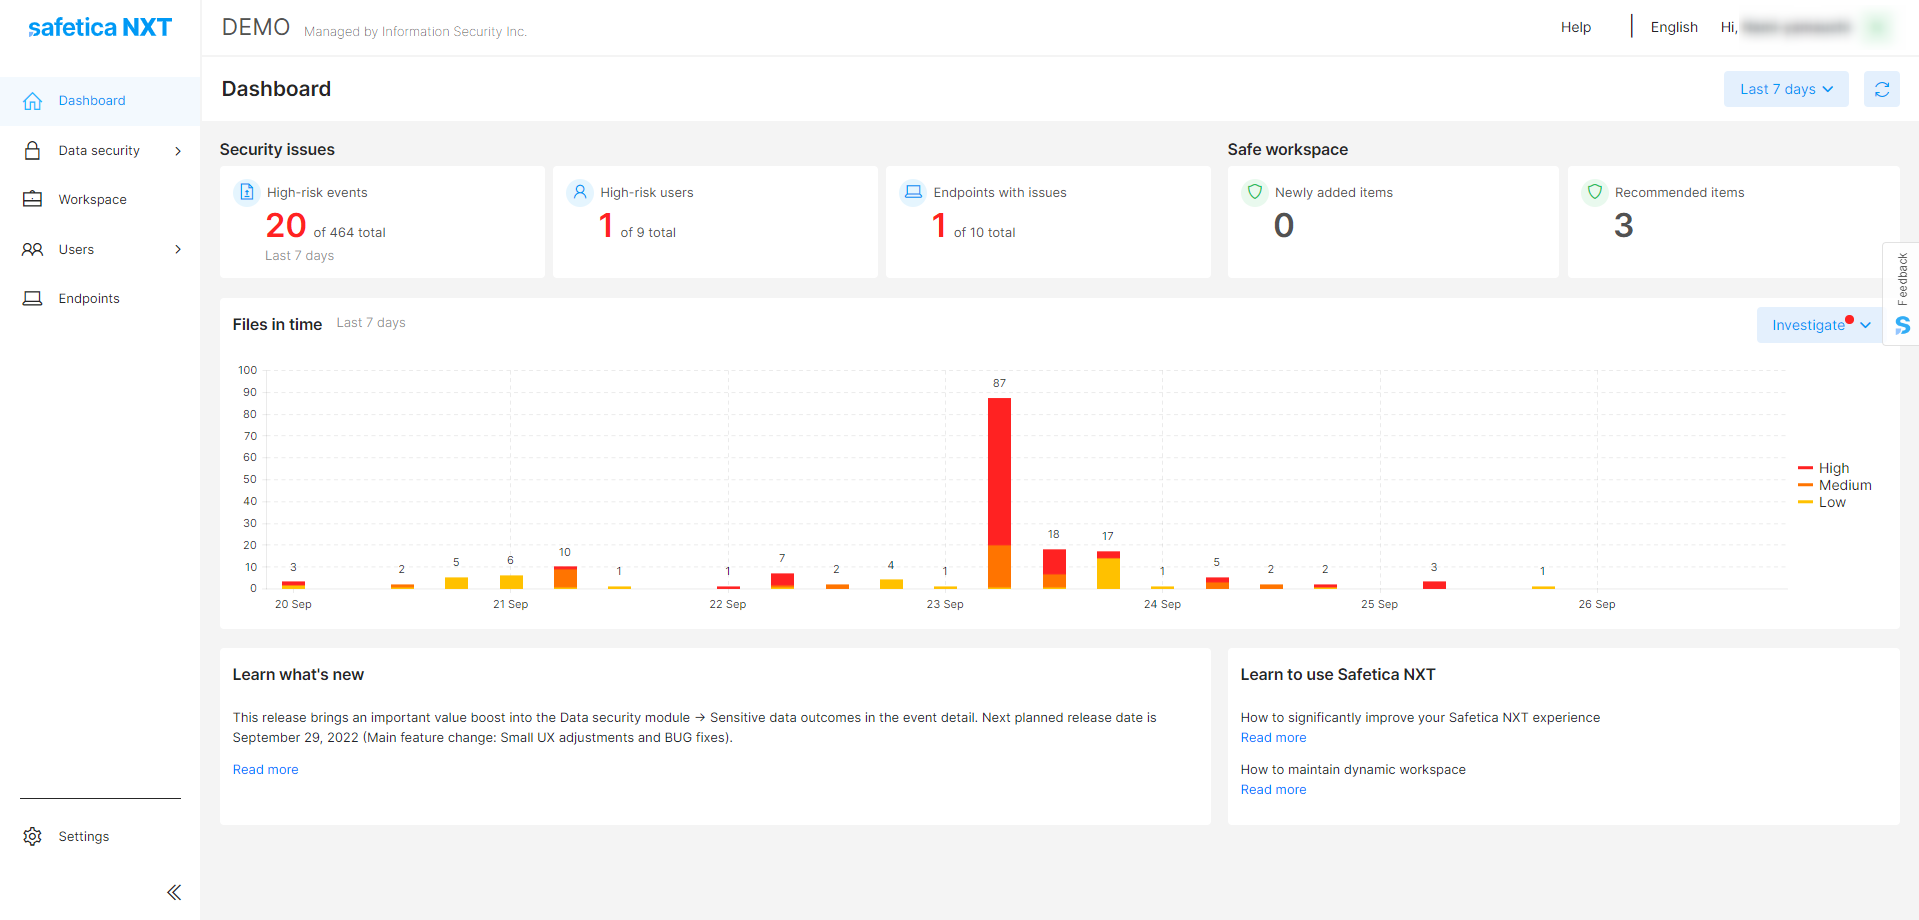Viewport: 1919px width, 920px height.
Task: Click the Safetica S icon under Feedback
Action: pyautogui.click(x=1902, y=326)
